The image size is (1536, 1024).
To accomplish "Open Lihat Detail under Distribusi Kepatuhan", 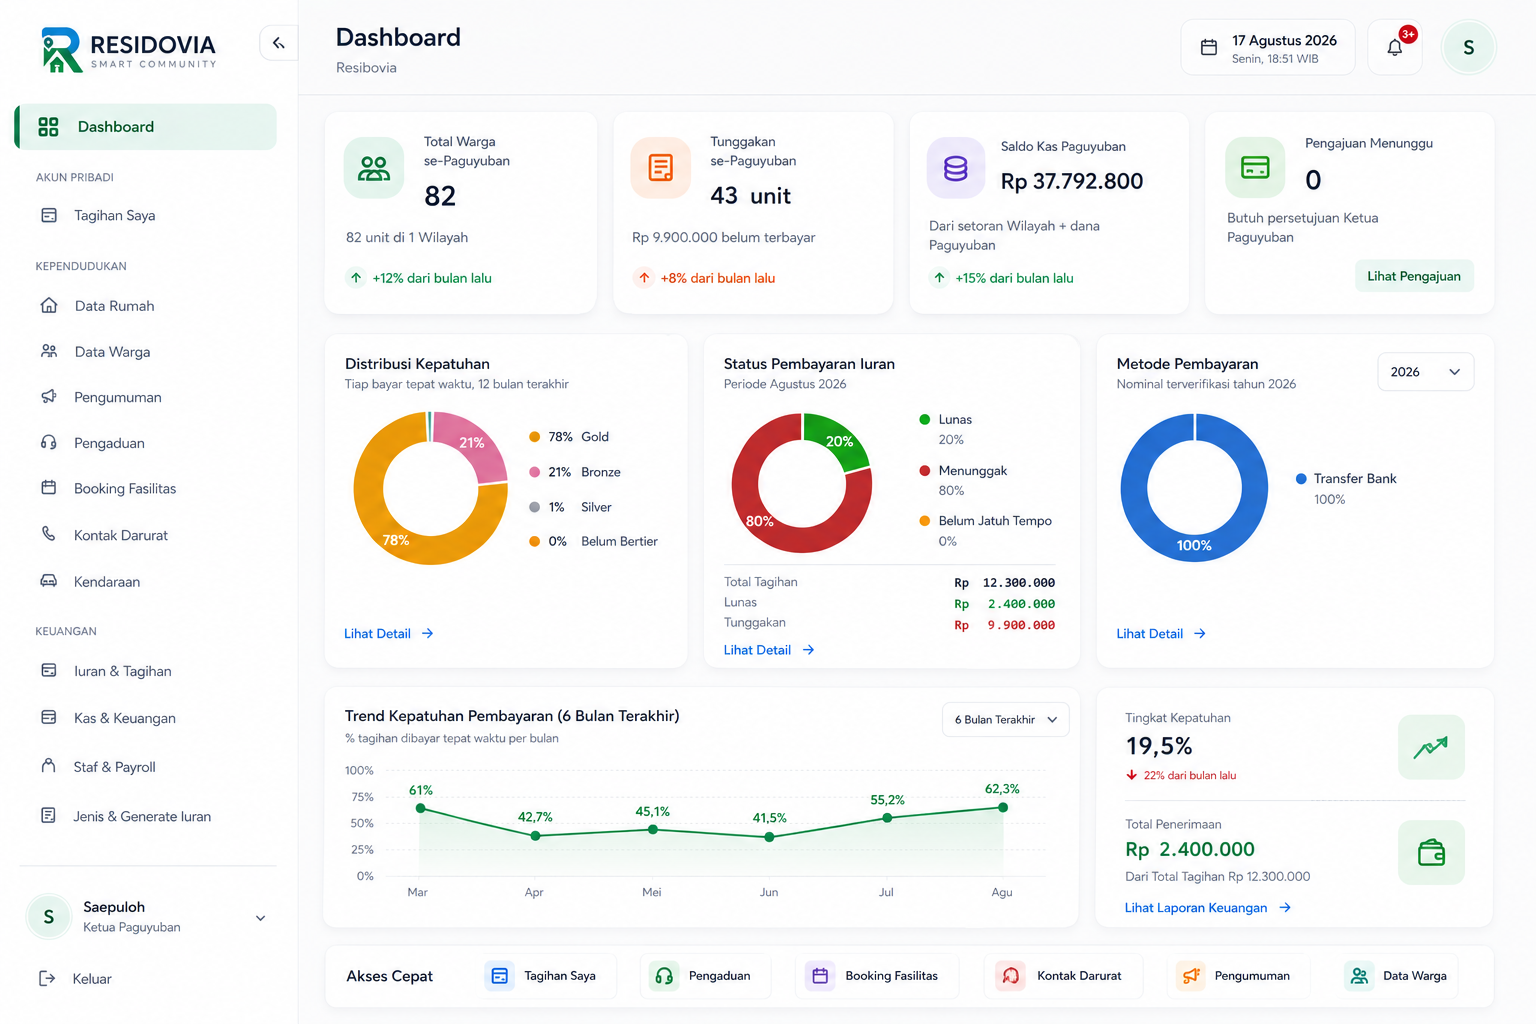I will coord(389,633).
